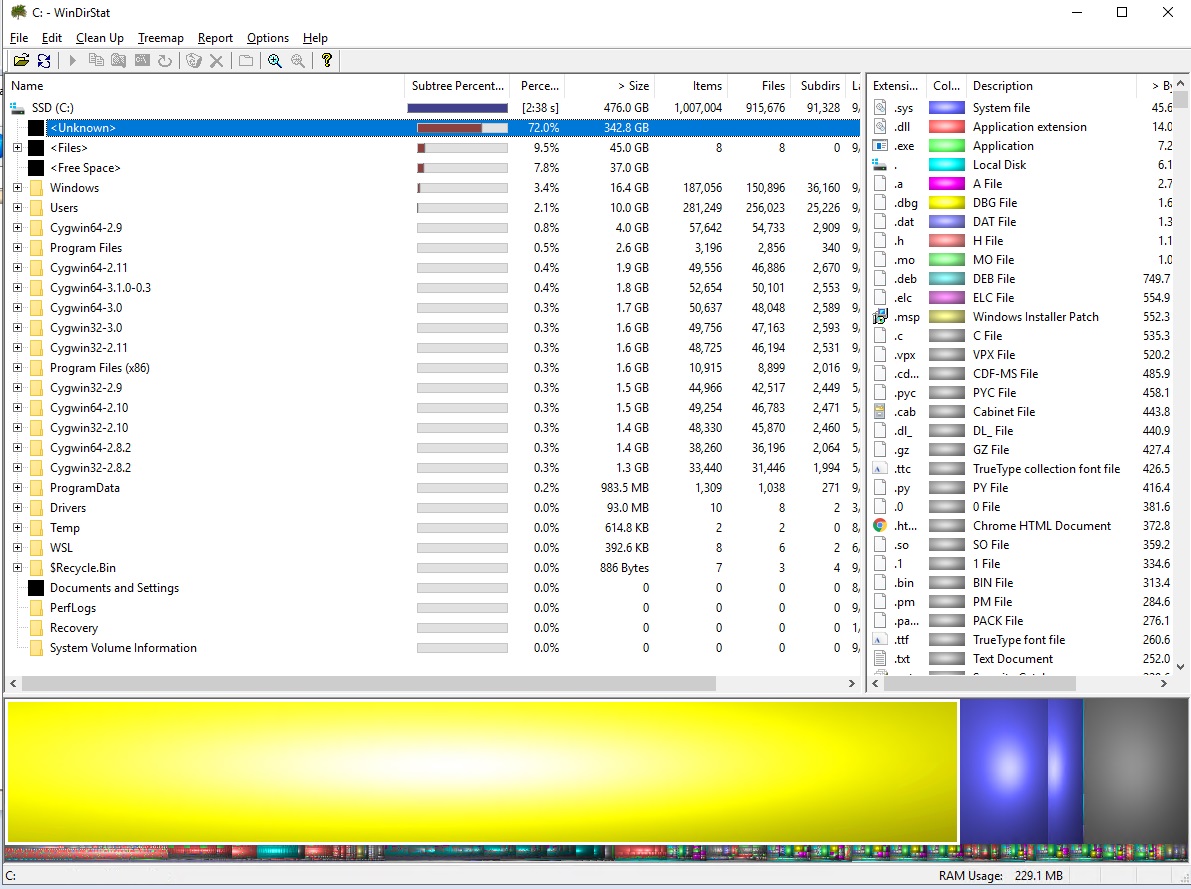This screenshot has width=1191, height=889.
Task: Click the extension list vertical scrollbar down arrow
Action: (x=1180, y=666)
